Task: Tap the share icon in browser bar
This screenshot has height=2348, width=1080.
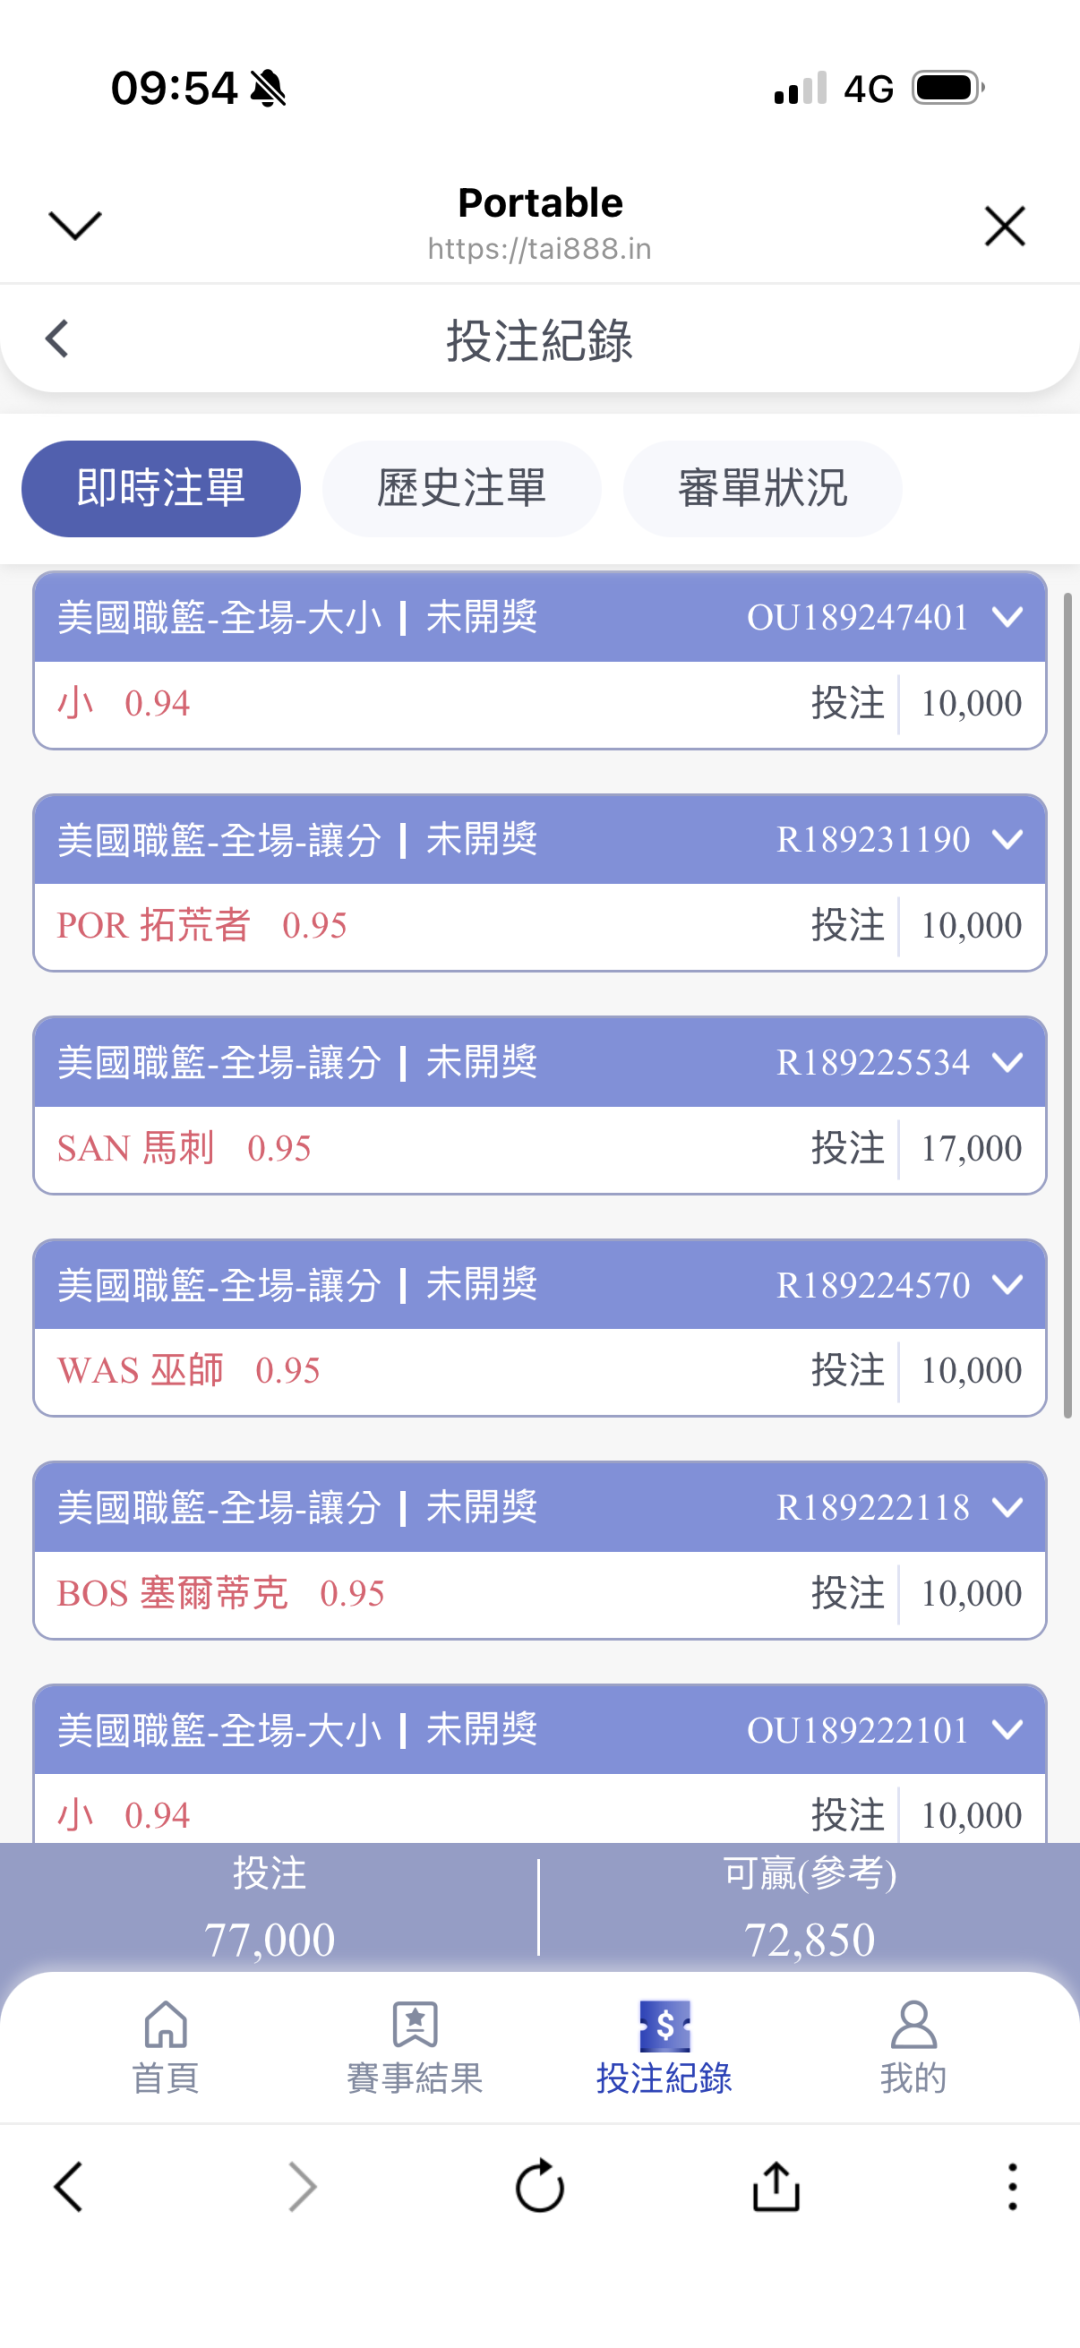Action: click(x=776, y=2186)
